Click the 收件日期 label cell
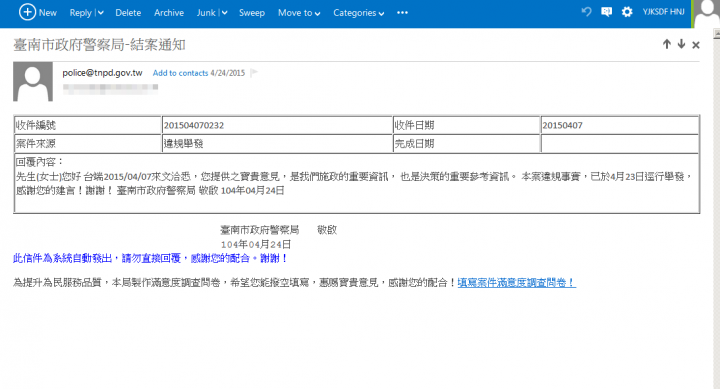This screenshot has height=389, width=720. coord(466,125)
